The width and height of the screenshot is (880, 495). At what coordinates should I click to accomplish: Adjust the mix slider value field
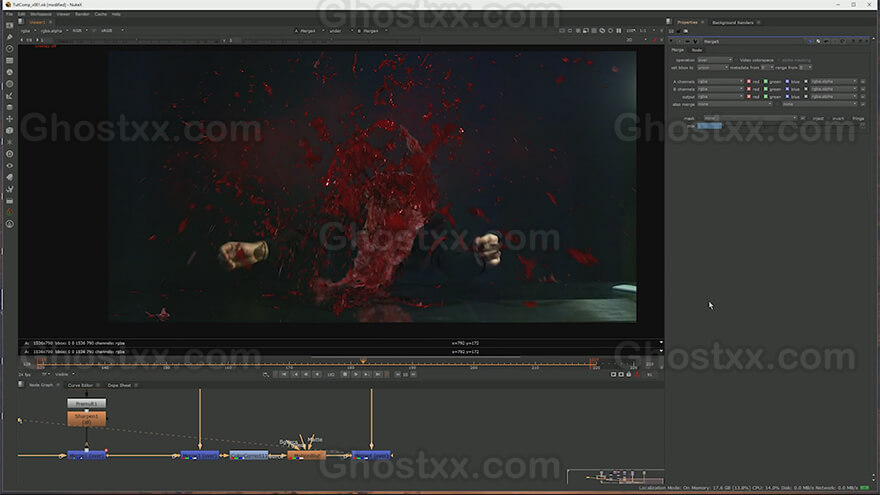tap(709, 126)
